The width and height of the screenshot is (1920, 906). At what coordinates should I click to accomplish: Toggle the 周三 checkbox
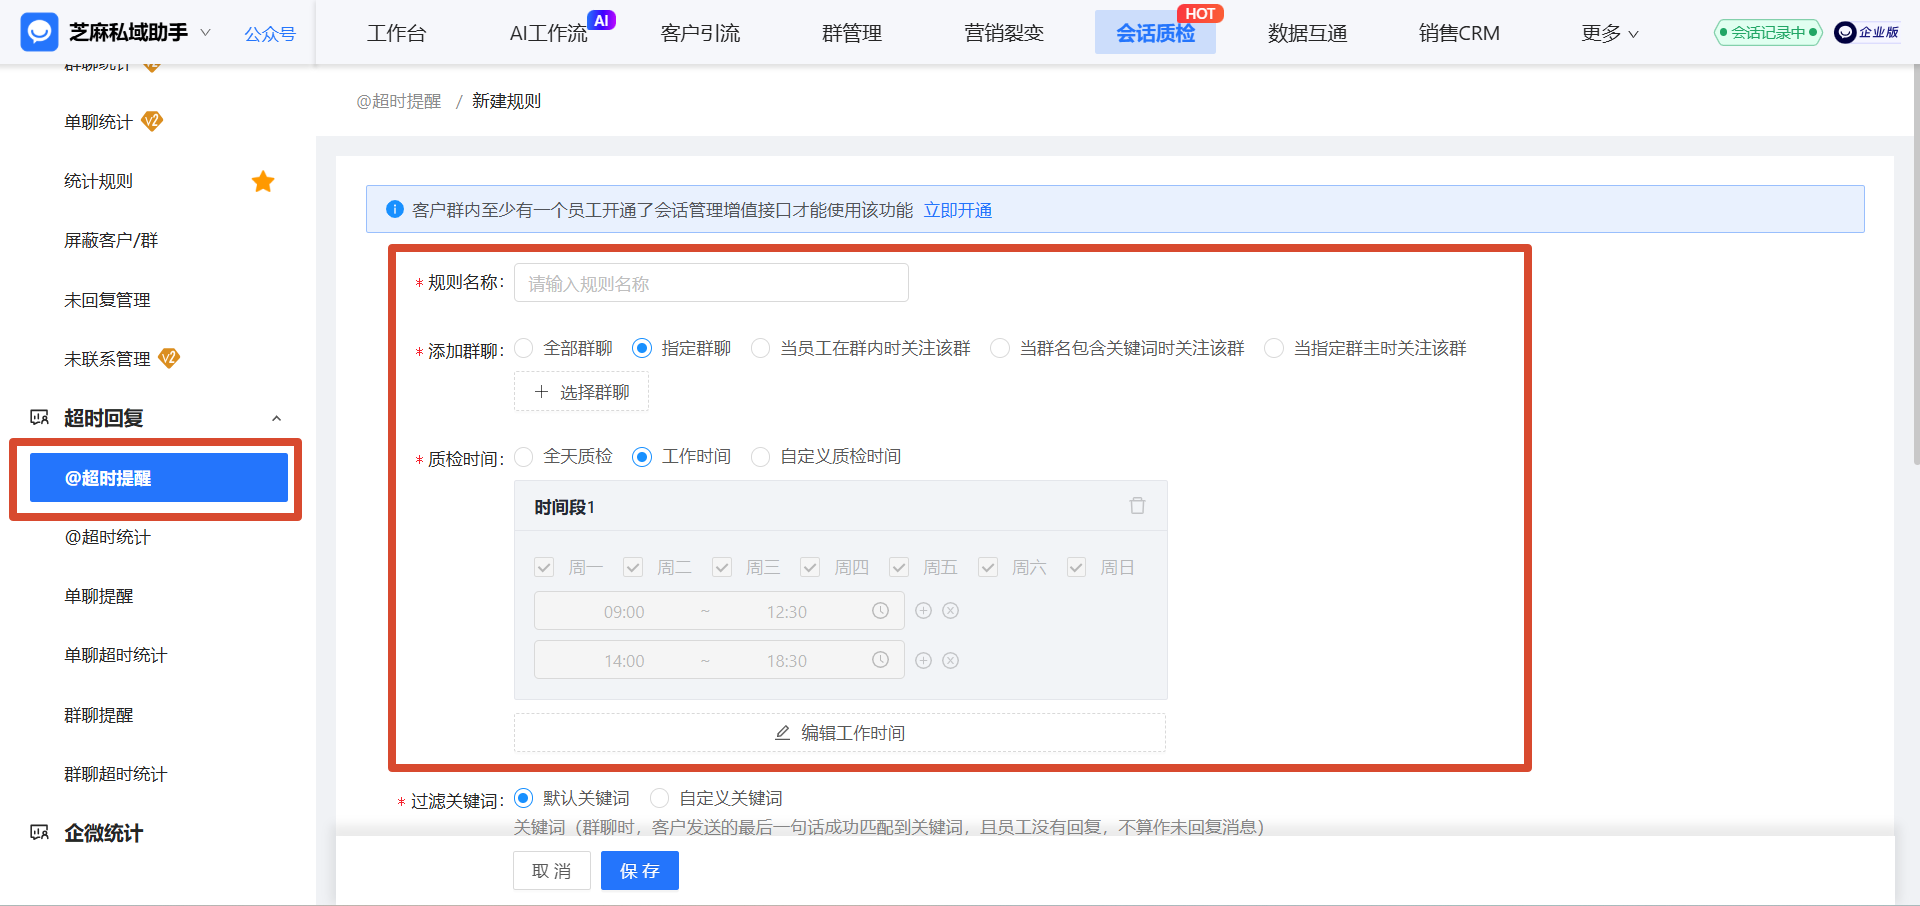tap(722, 567)
